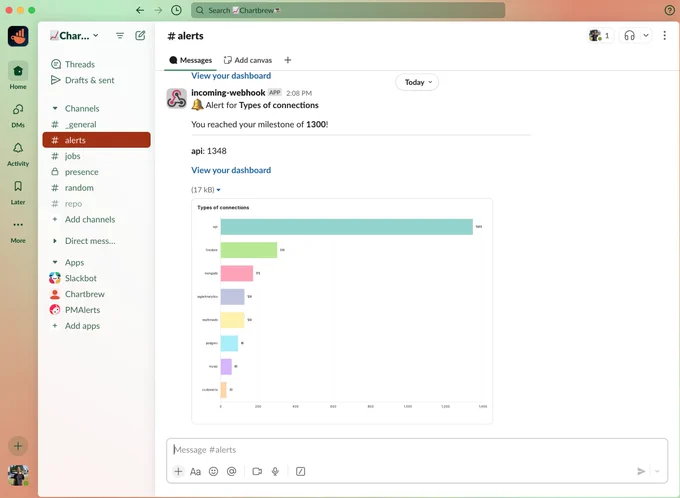This screenshot has height=498, width=680.
Task: Click the attach plus button in composer
Action: (x=178, y=471)
